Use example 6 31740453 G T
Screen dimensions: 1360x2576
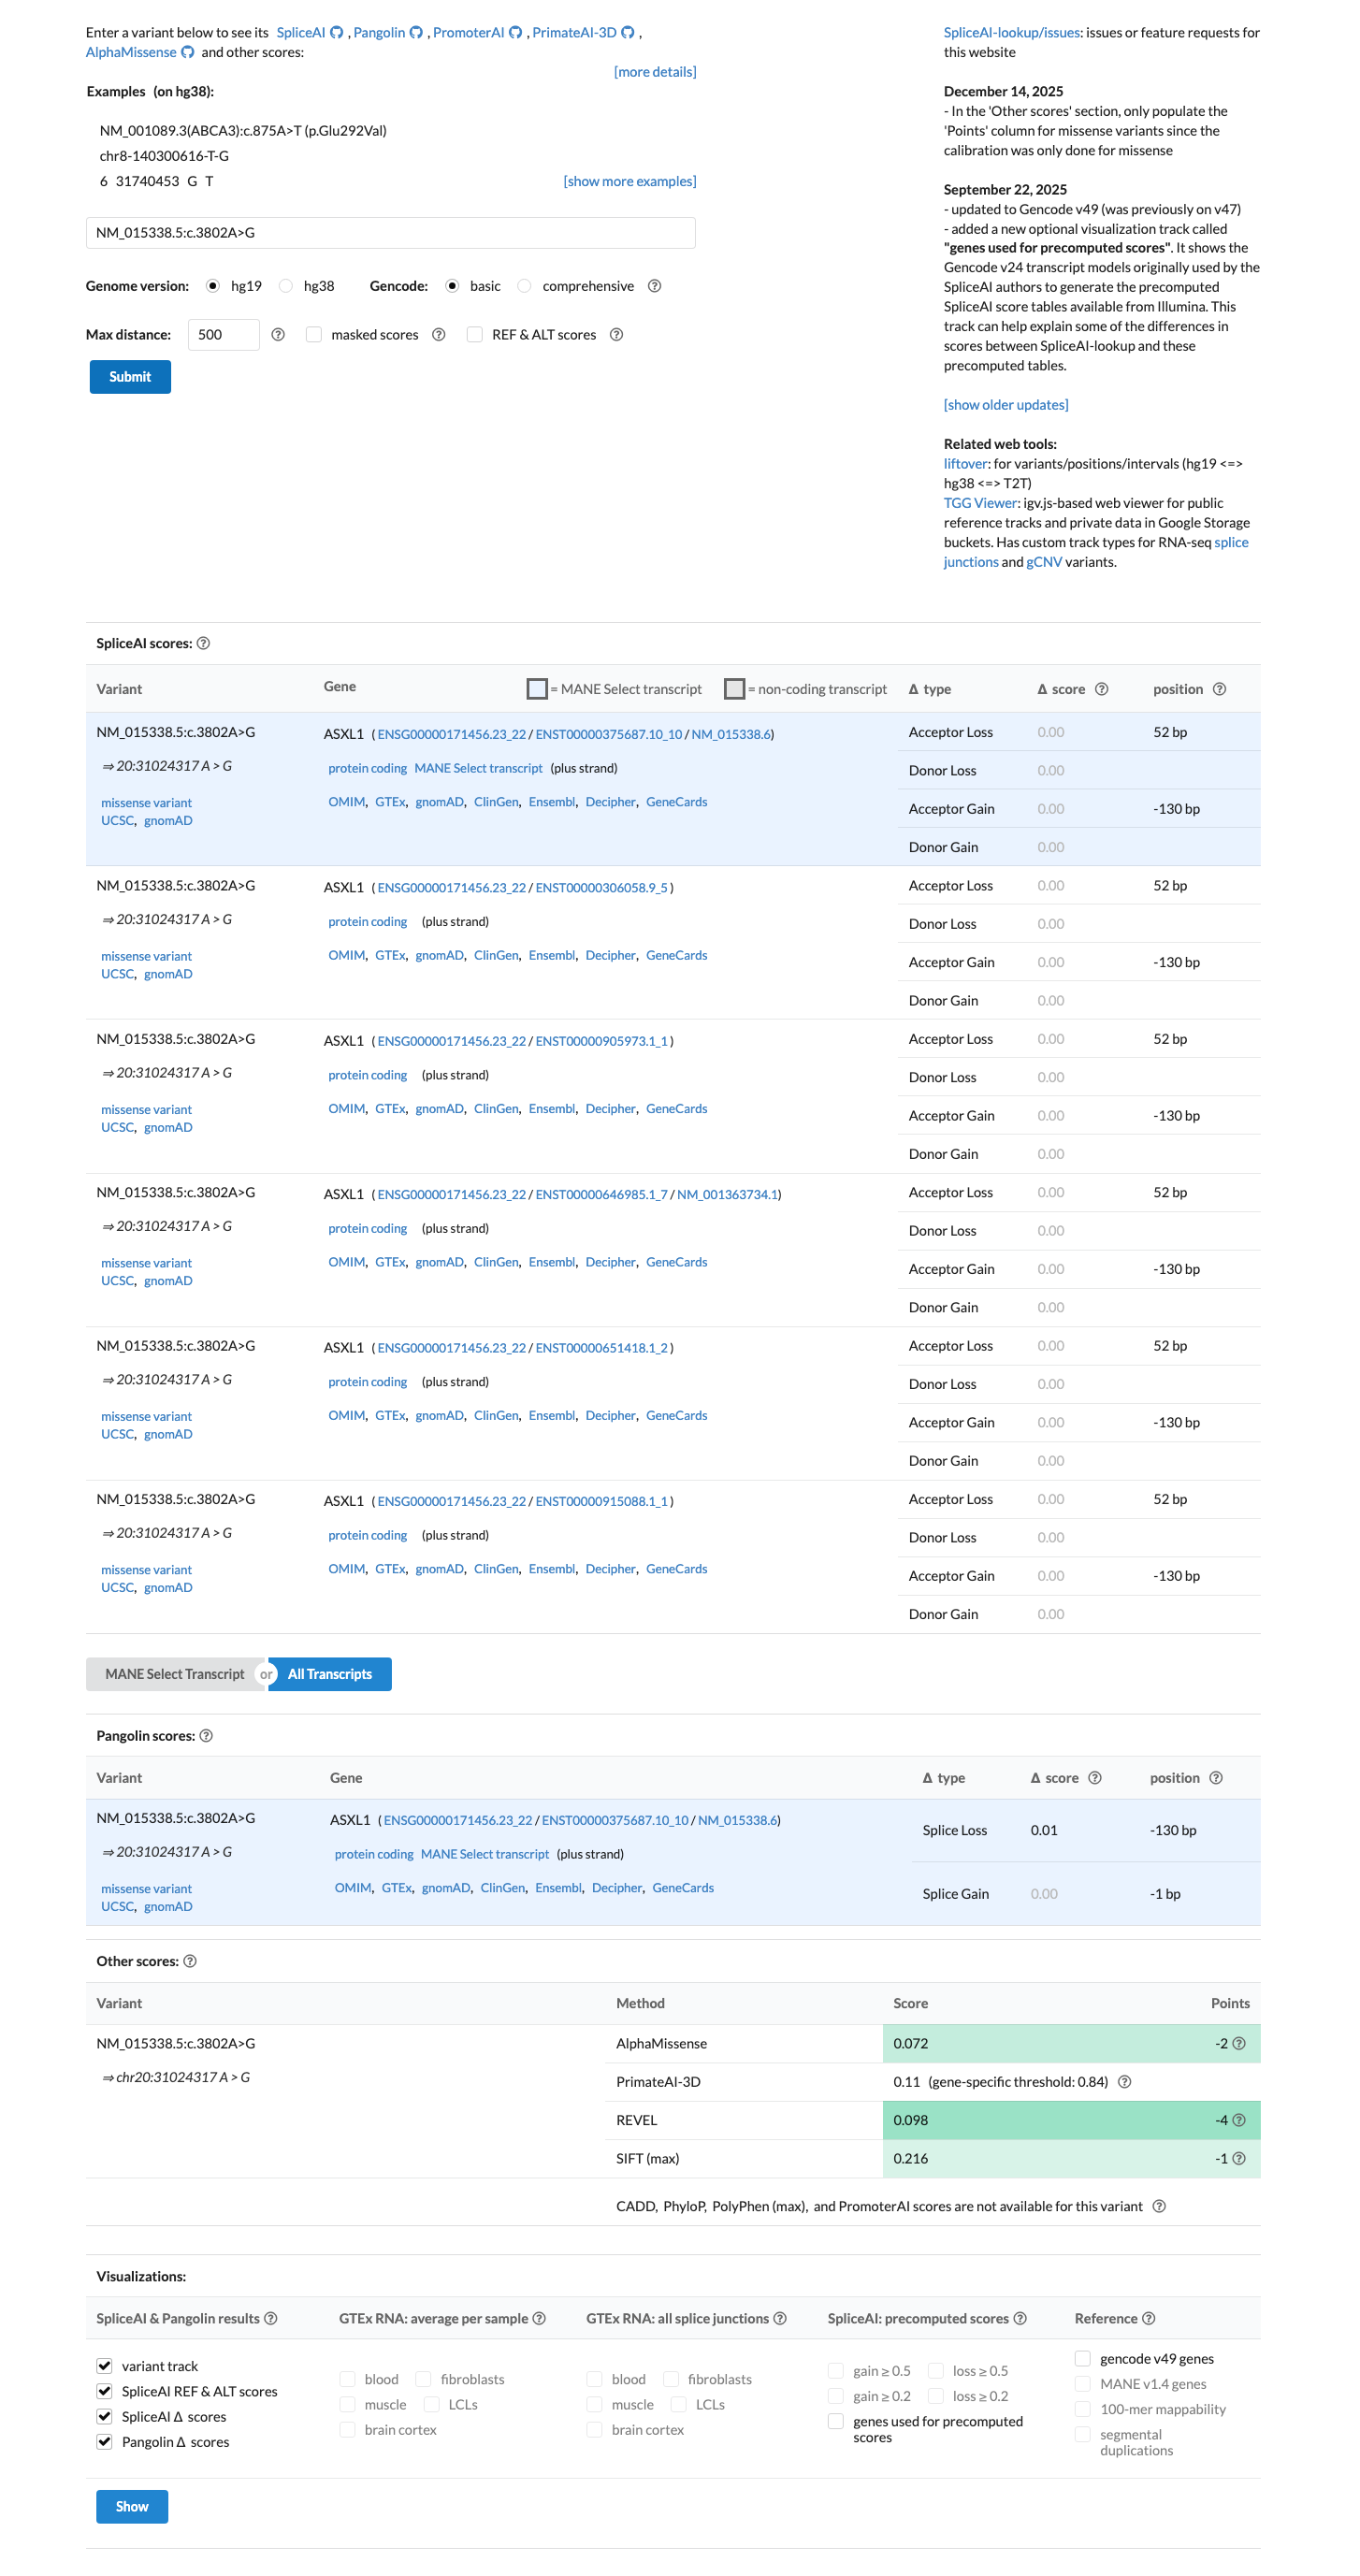(x=156, y=182)
